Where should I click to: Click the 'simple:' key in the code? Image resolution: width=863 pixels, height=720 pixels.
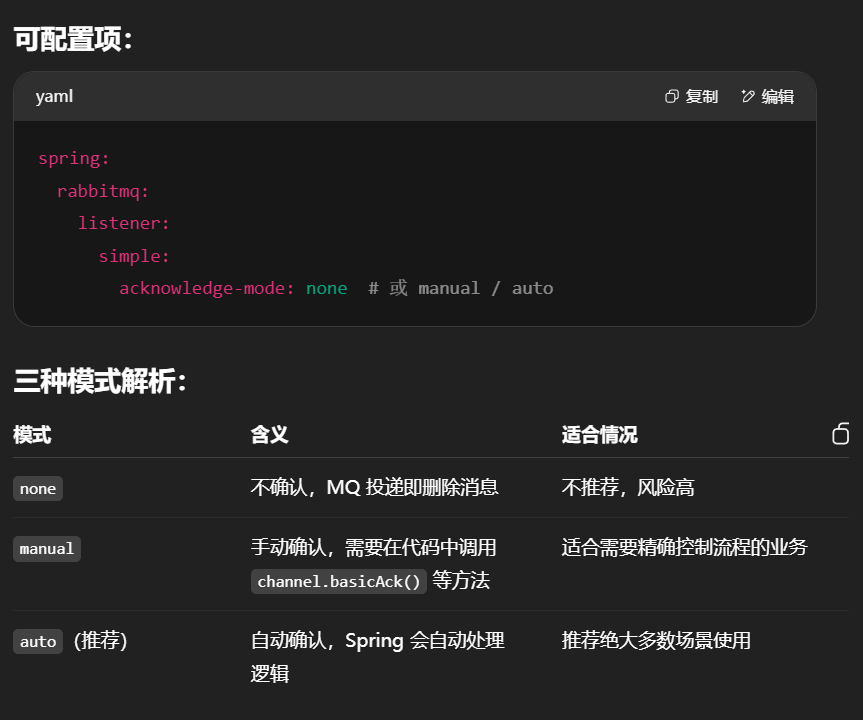134,256
